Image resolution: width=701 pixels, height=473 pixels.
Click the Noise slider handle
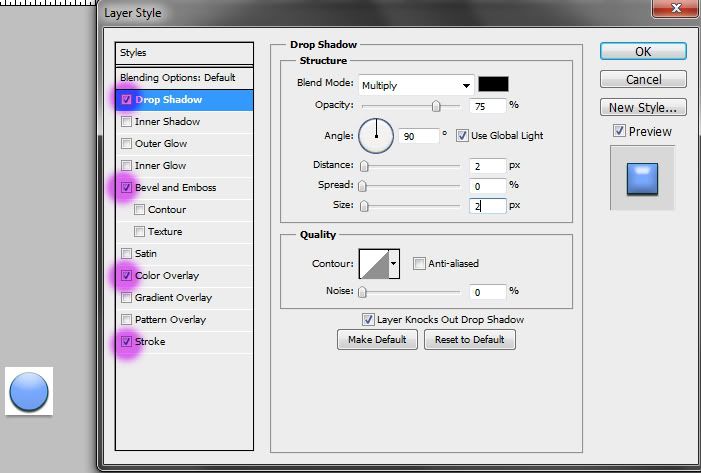coord(363,292)
